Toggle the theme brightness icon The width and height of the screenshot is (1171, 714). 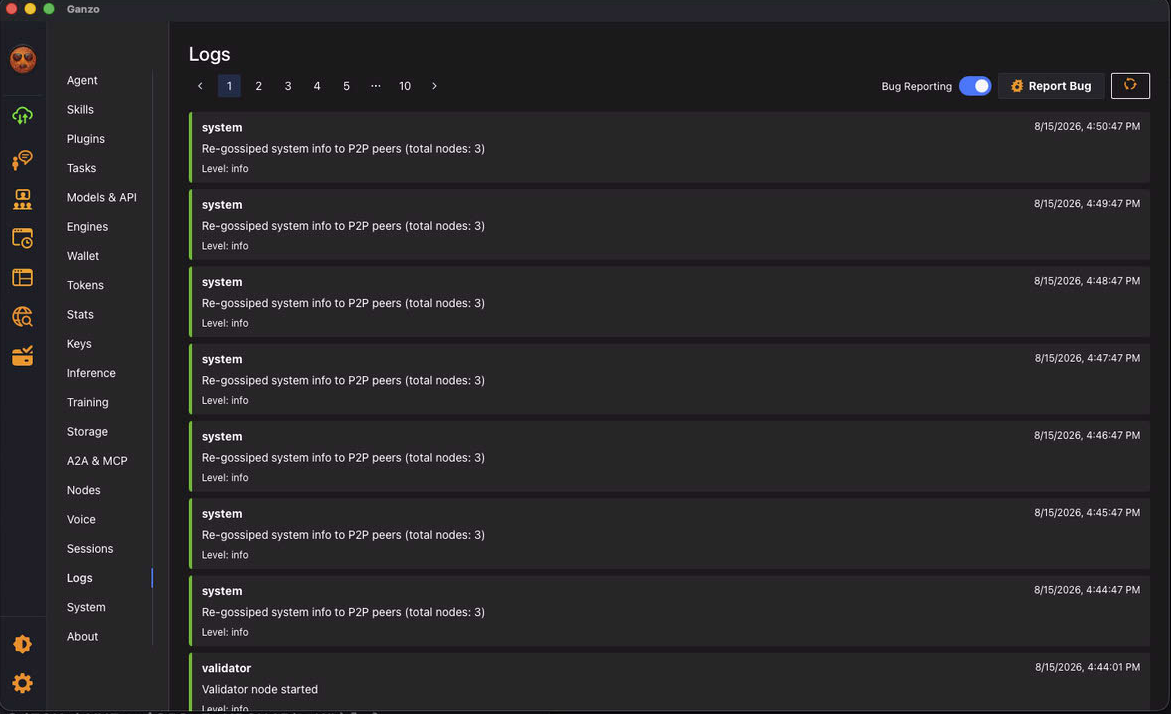(22, 644)
